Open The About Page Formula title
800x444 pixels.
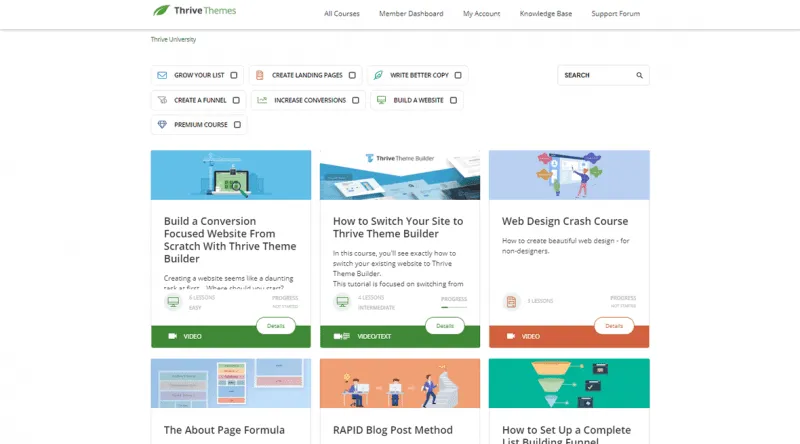tap(224, 430)
